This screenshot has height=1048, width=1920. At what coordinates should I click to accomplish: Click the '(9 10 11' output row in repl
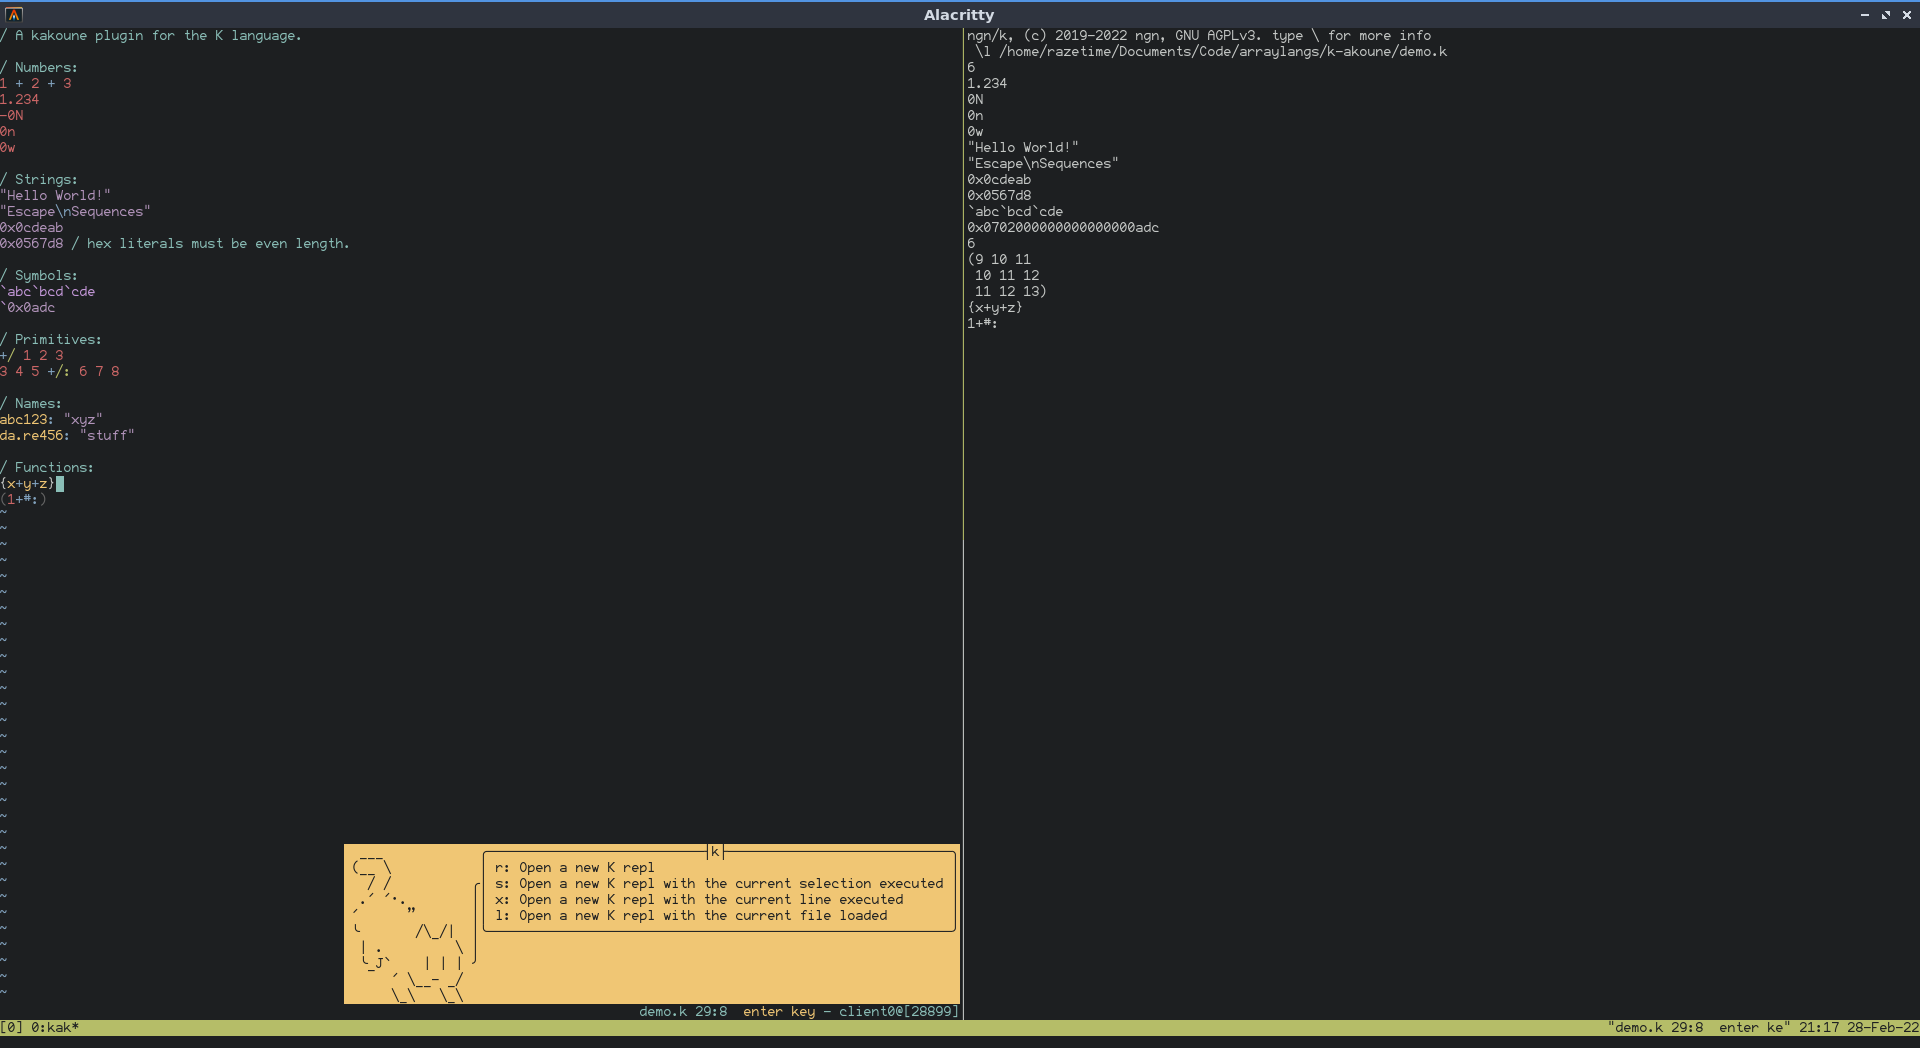pos(999,260)
